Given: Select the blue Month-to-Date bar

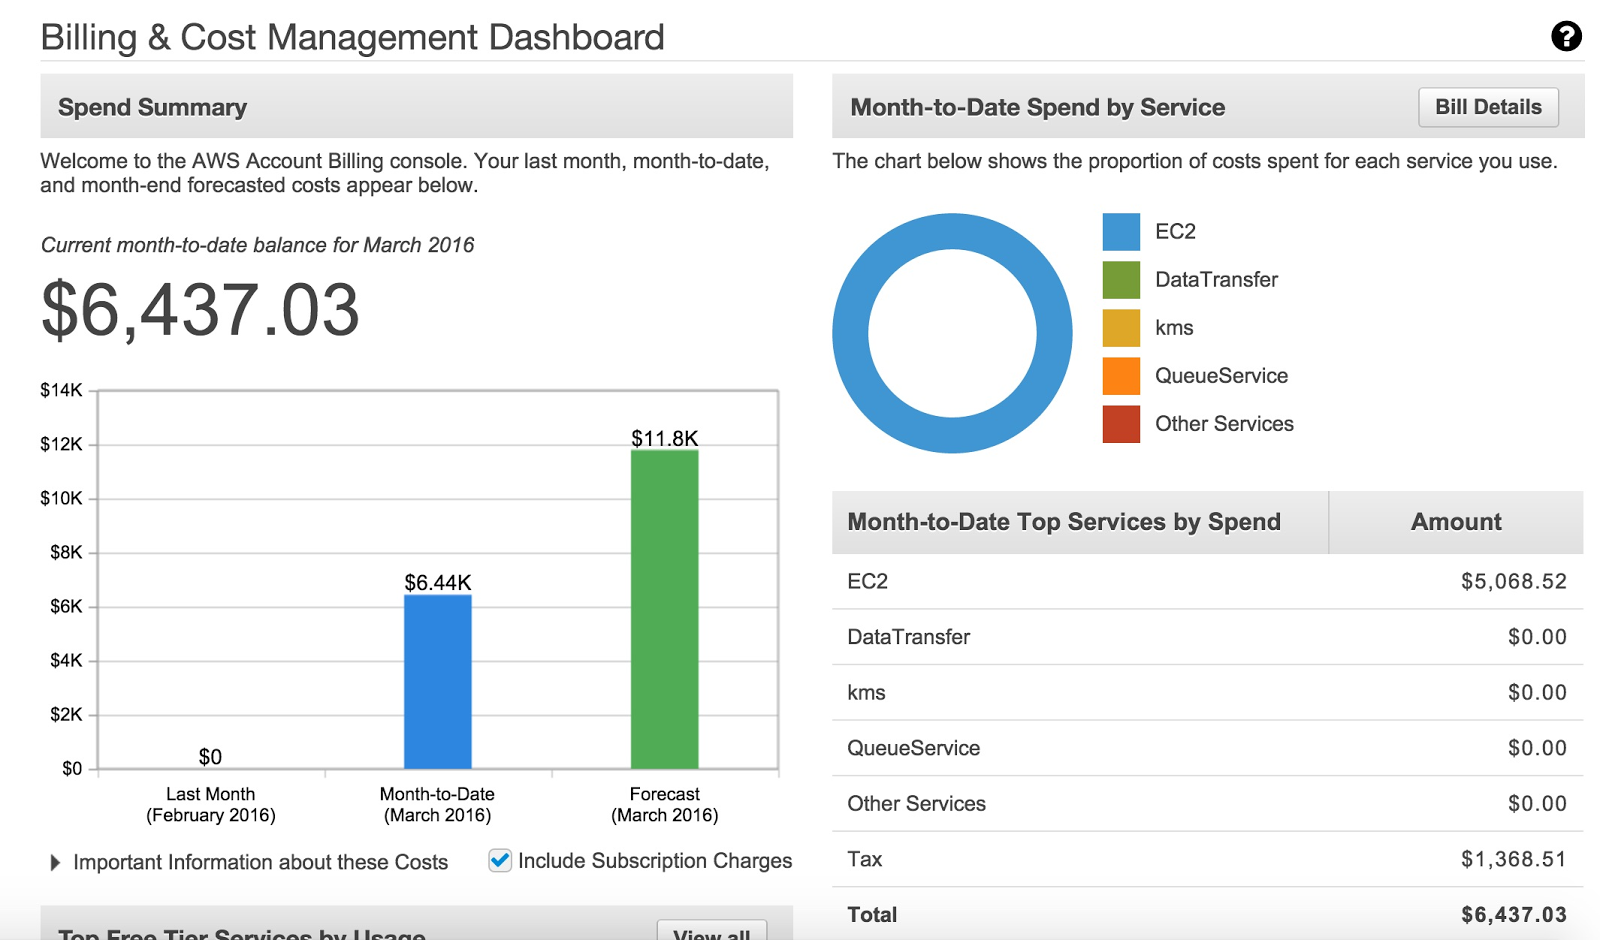Looking at the screenshot, I should 438,682.
